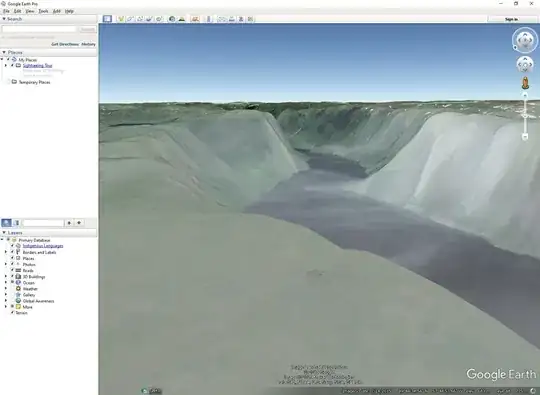Move selected place up with up arrow
Image resolution: width=540 pixels, height=395 pixels.
point(69,223)
